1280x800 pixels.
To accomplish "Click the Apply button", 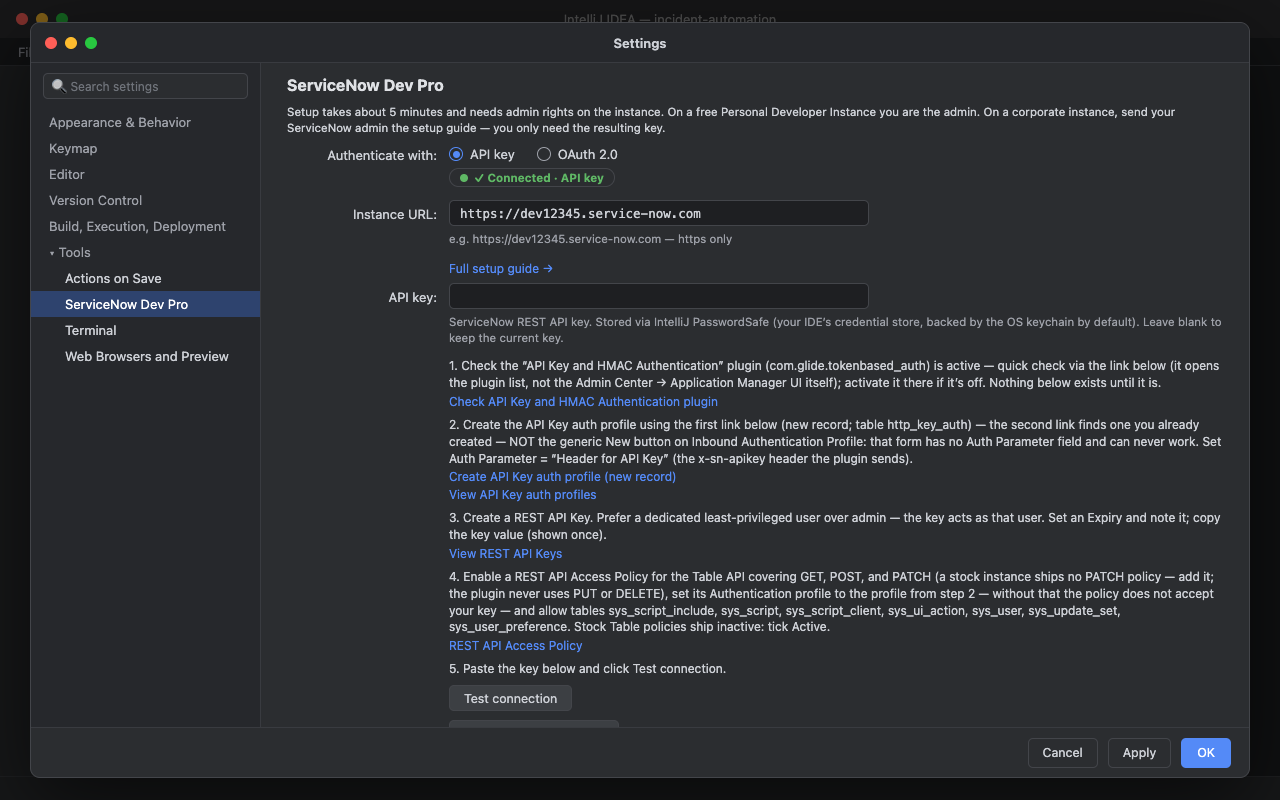I will [1139, 753].
